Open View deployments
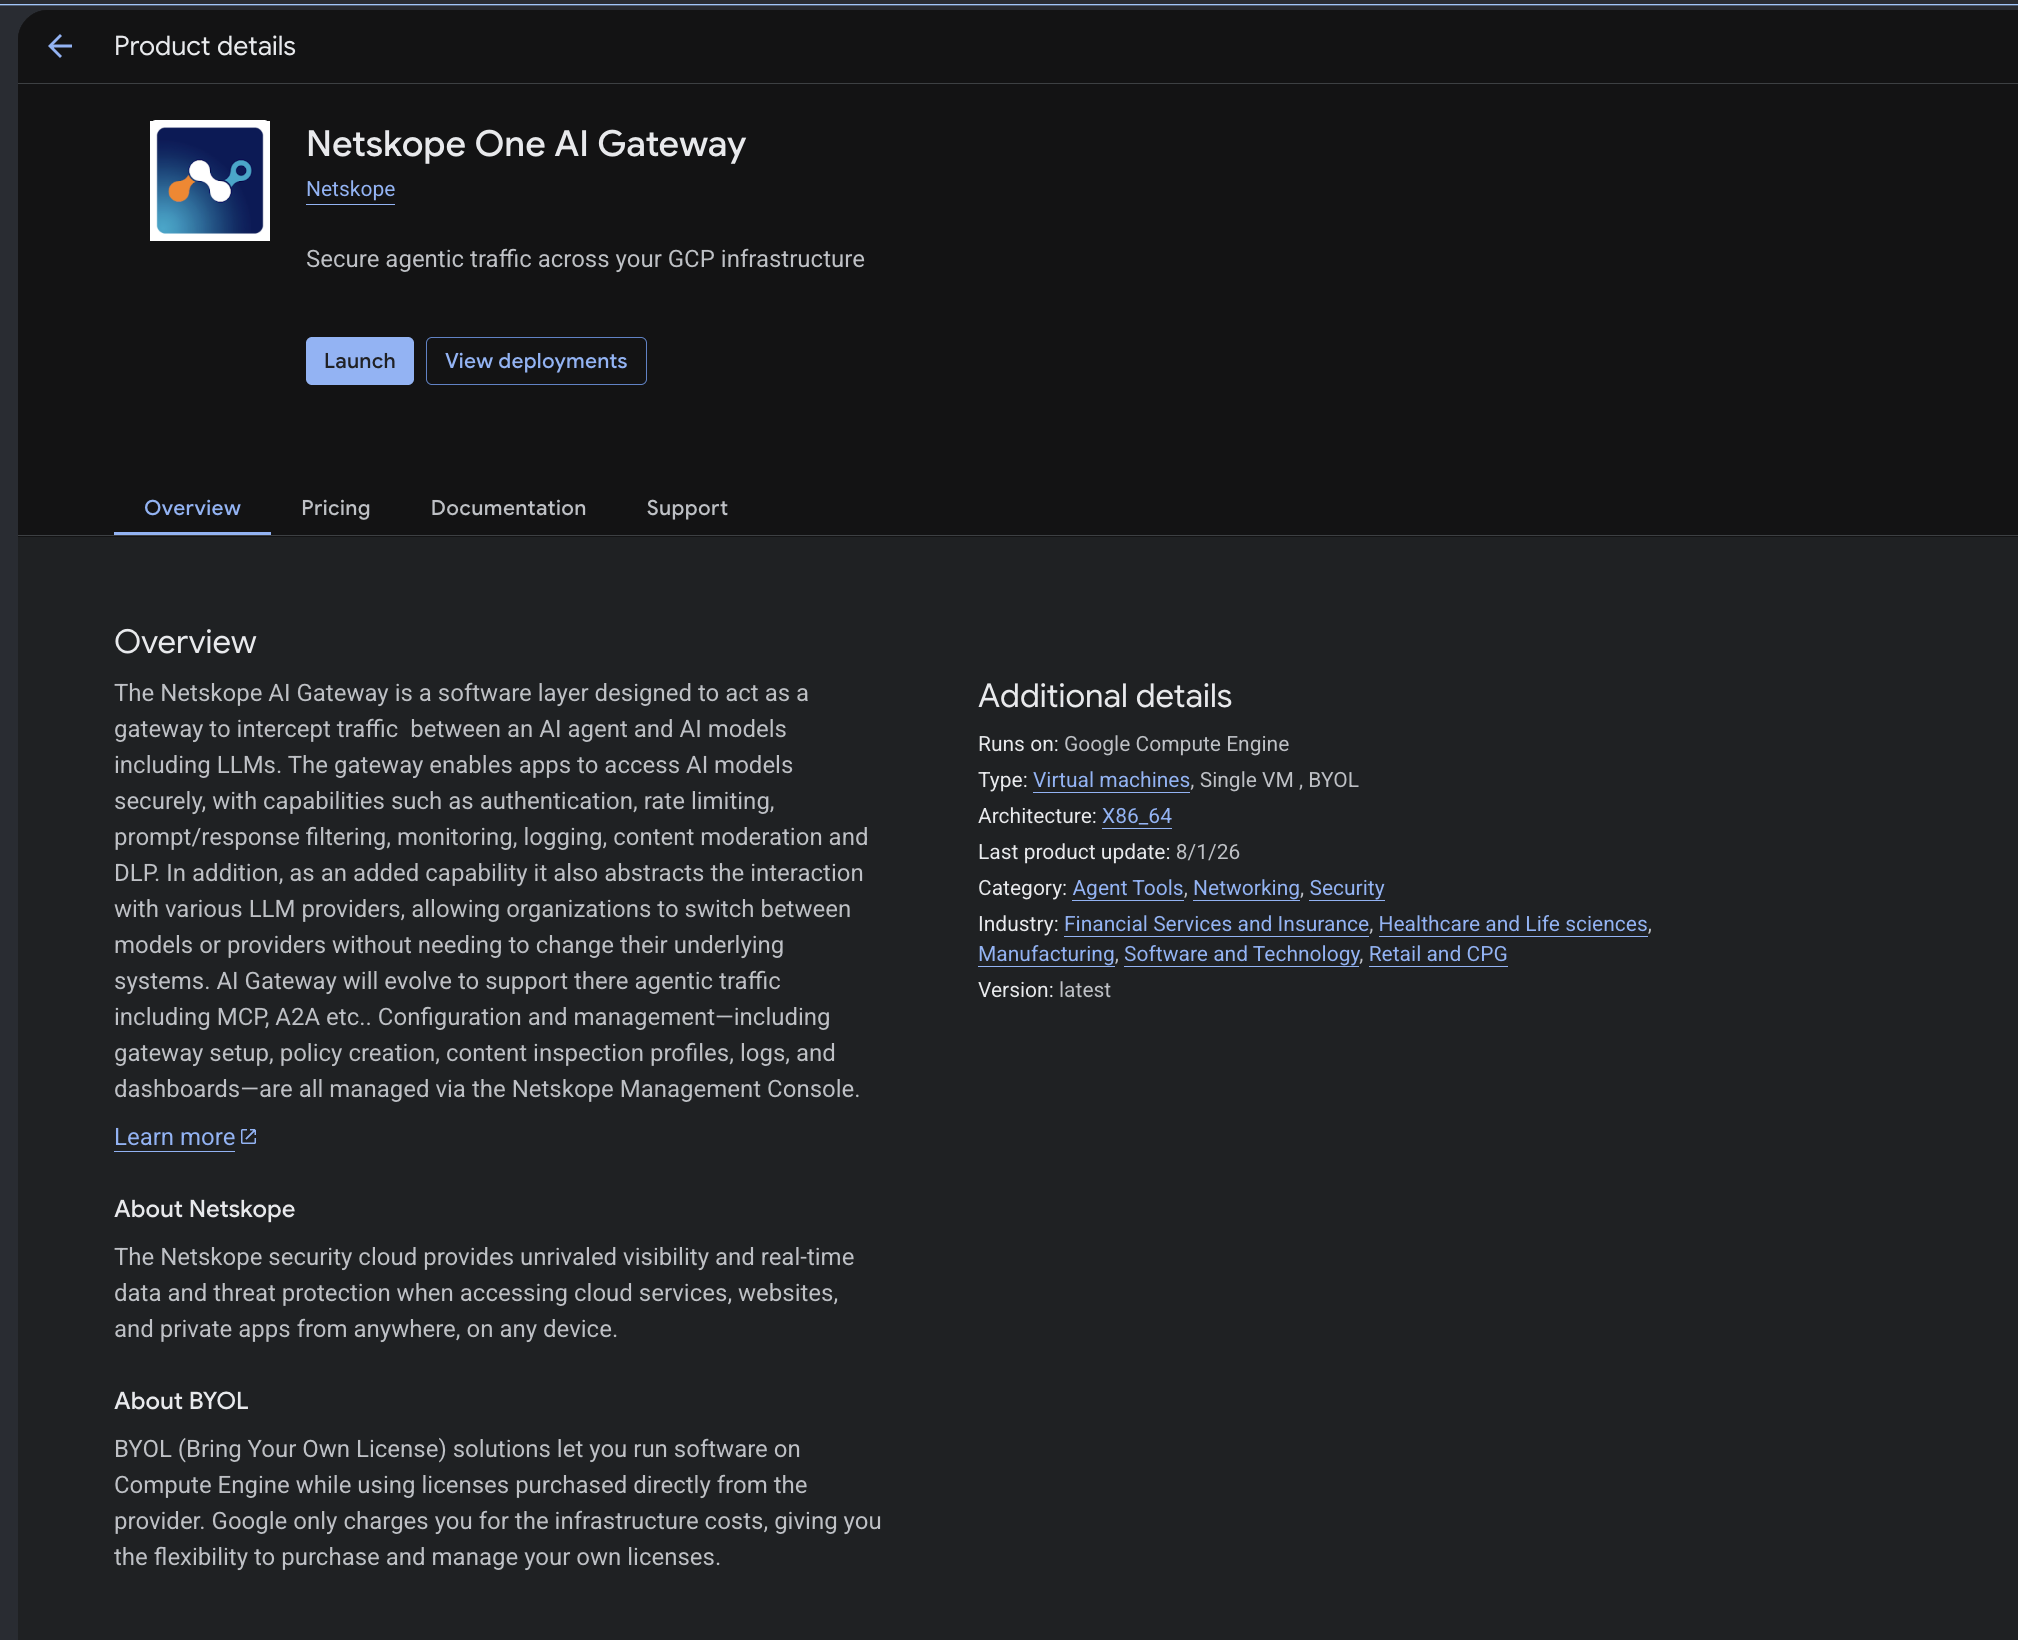2018x1640 pixels. (536, 361)
